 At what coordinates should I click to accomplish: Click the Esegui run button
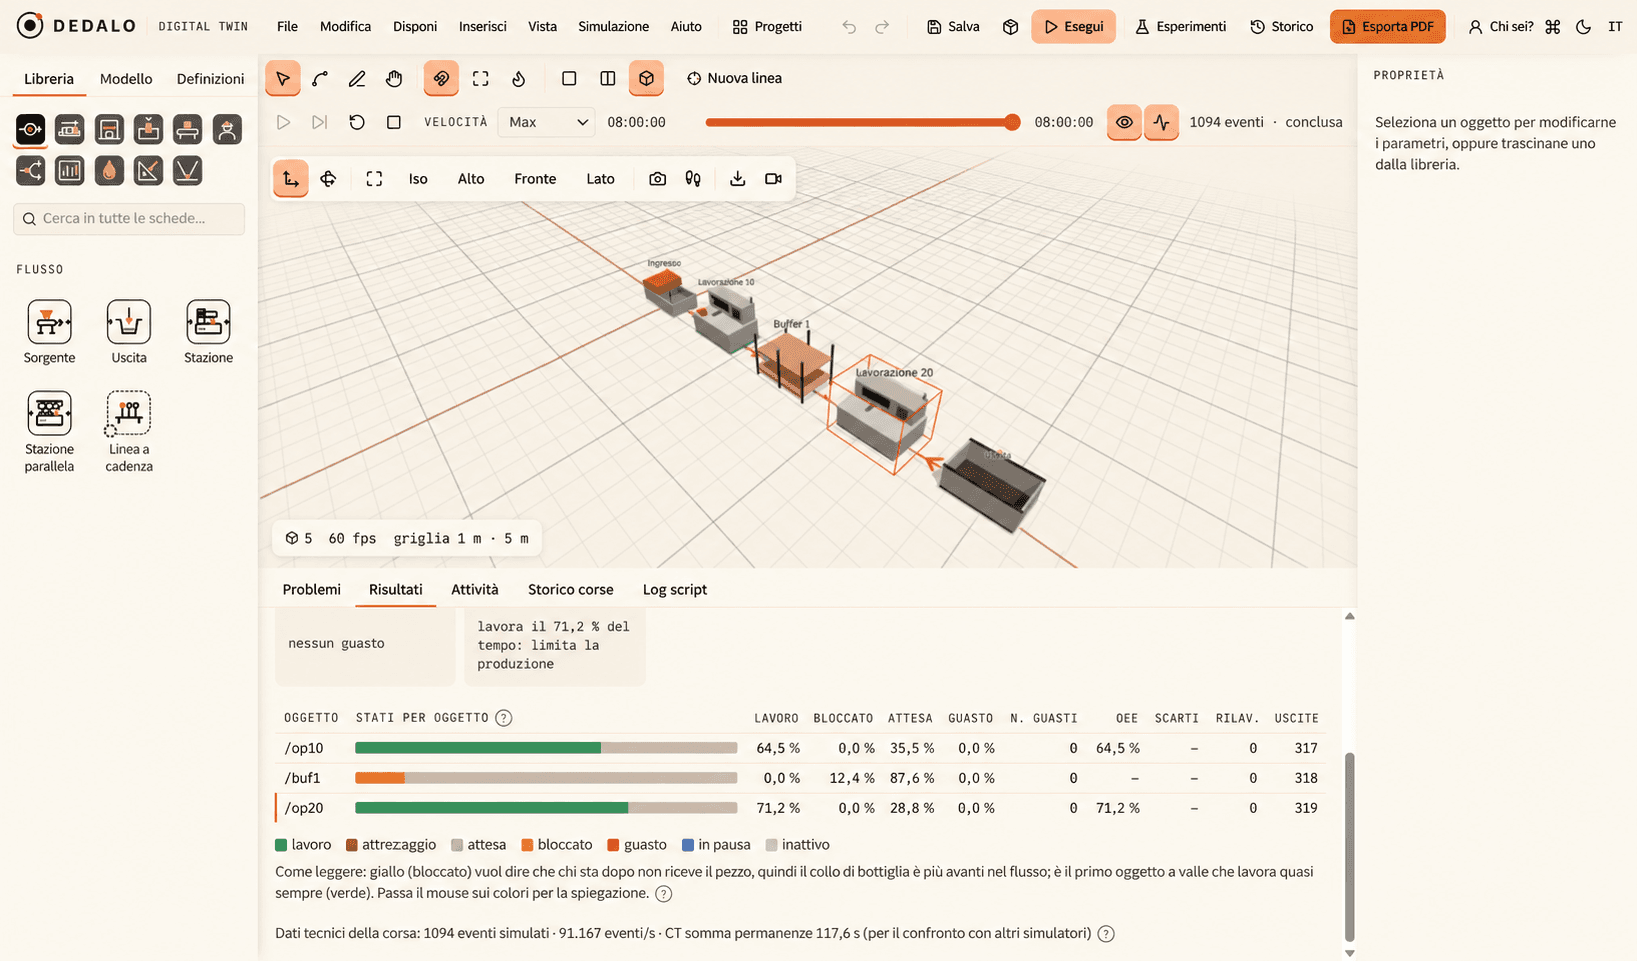(x=1074, y=27)
